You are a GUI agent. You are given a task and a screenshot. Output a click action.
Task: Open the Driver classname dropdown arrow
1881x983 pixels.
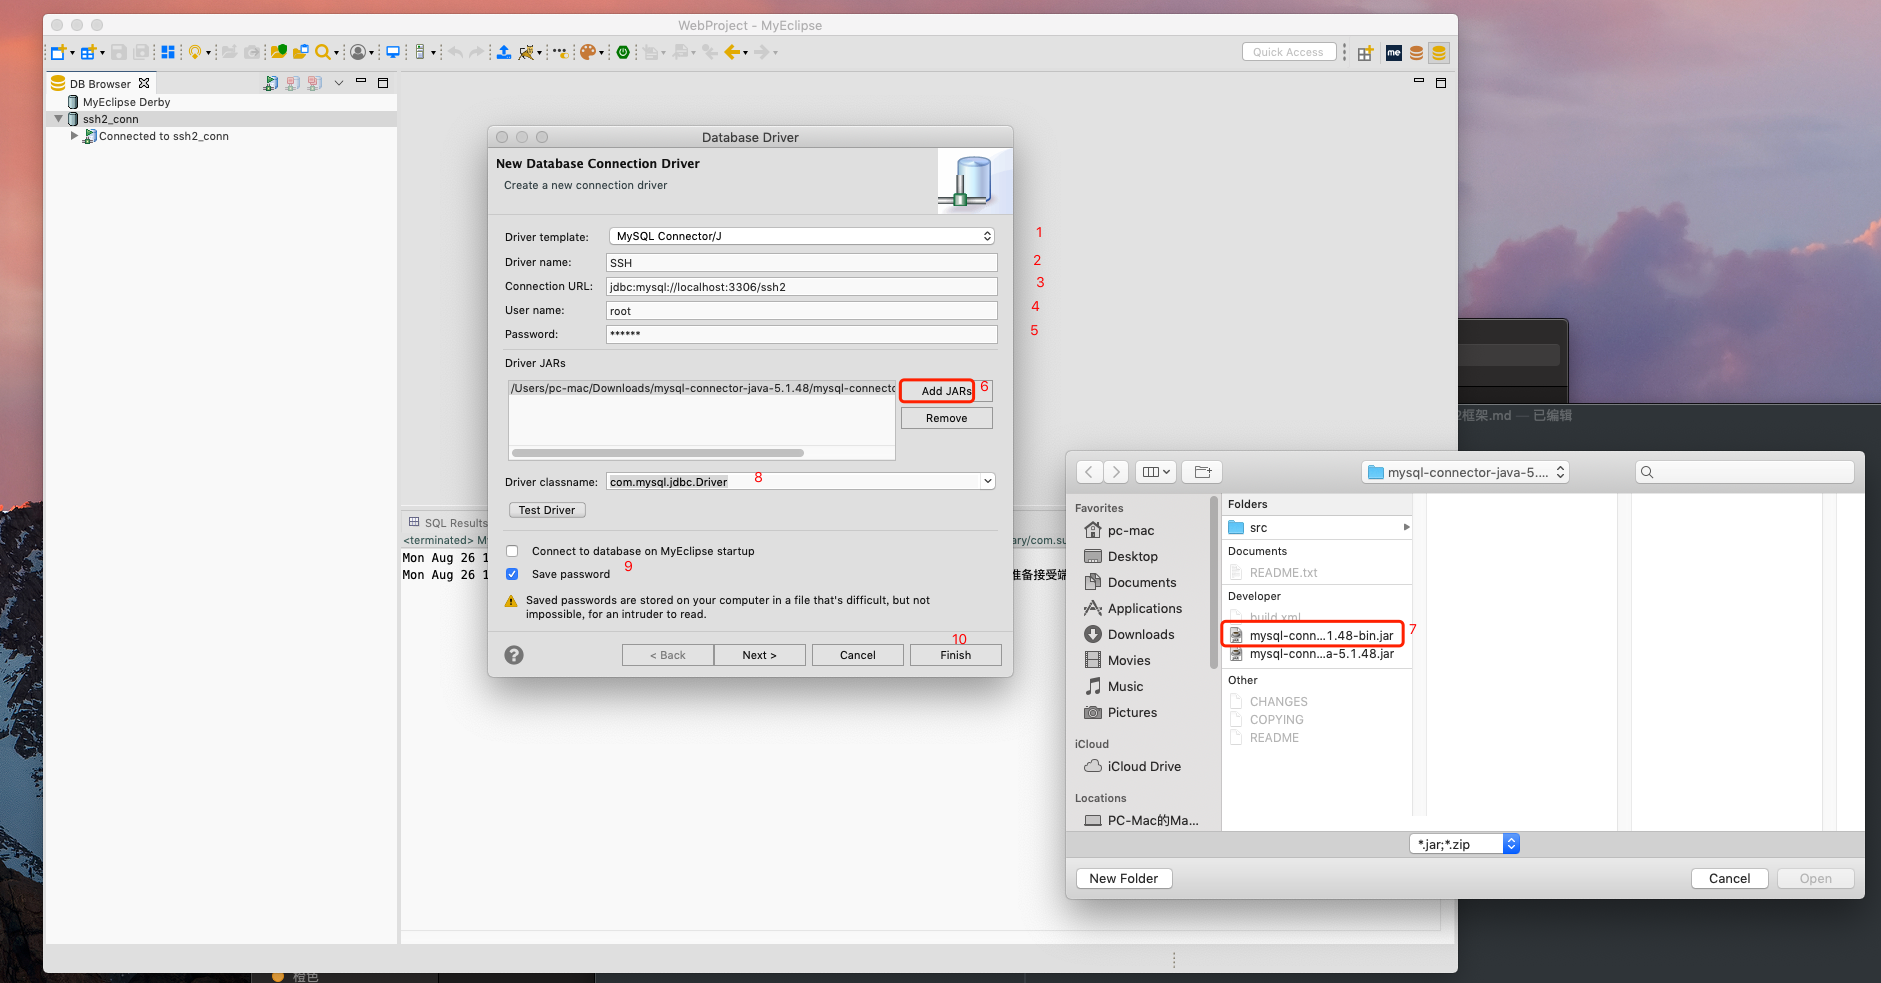click(x=988, y=481)
